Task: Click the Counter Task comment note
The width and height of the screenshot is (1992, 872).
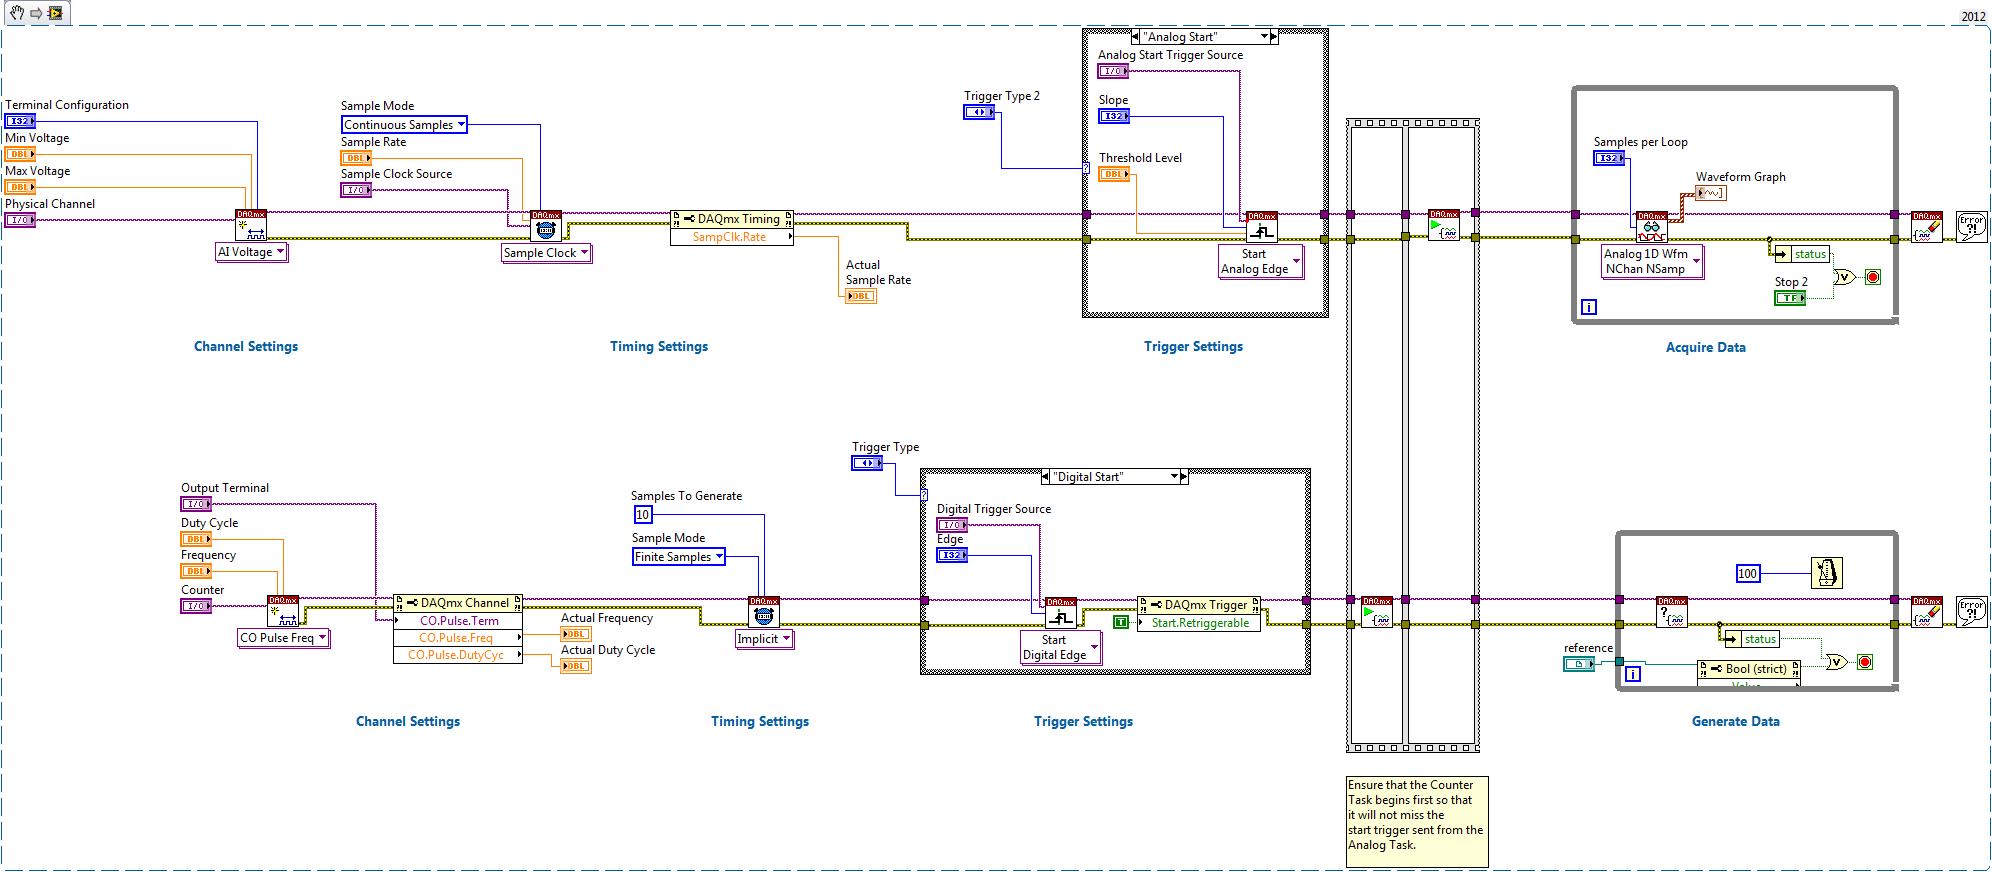Action: click(1417, 821)
